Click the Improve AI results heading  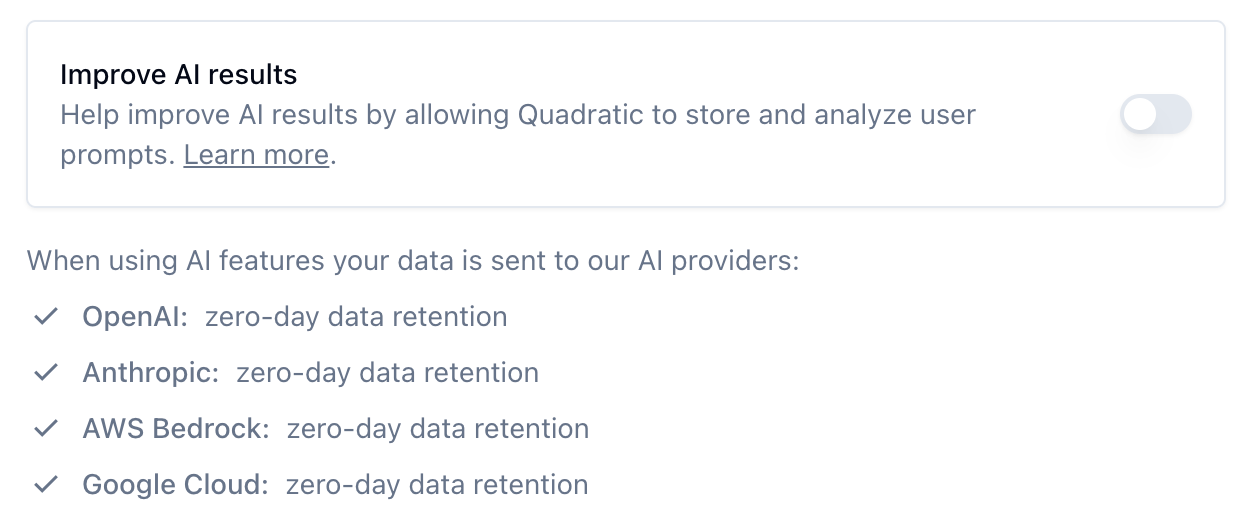179,75
